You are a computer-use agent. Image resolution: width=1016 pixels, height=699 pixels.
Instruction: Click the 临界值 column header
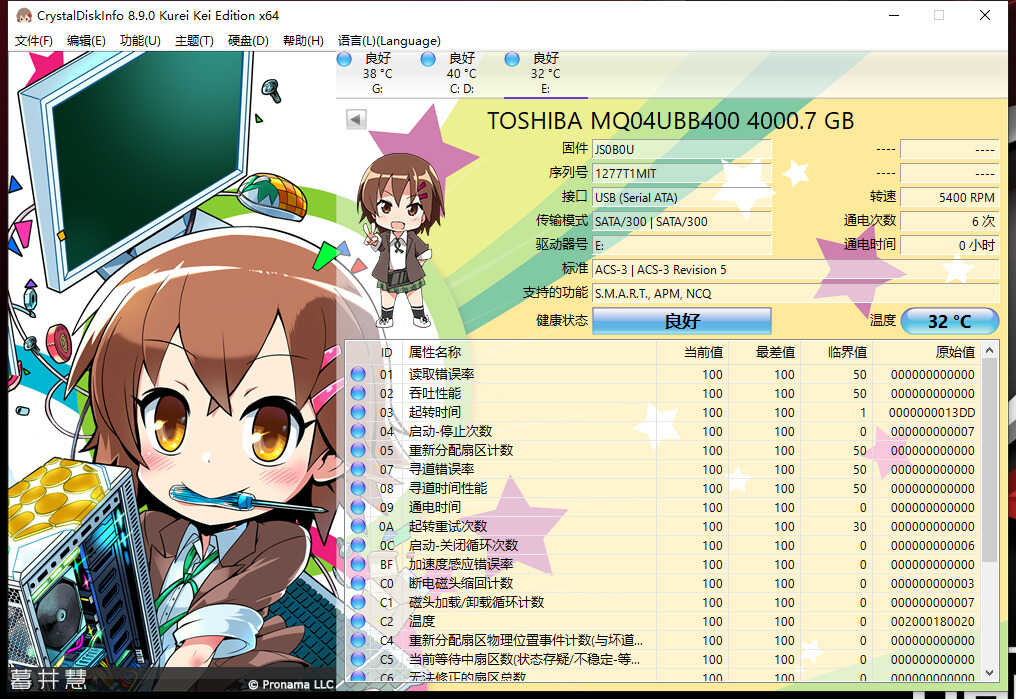point(837,352)
